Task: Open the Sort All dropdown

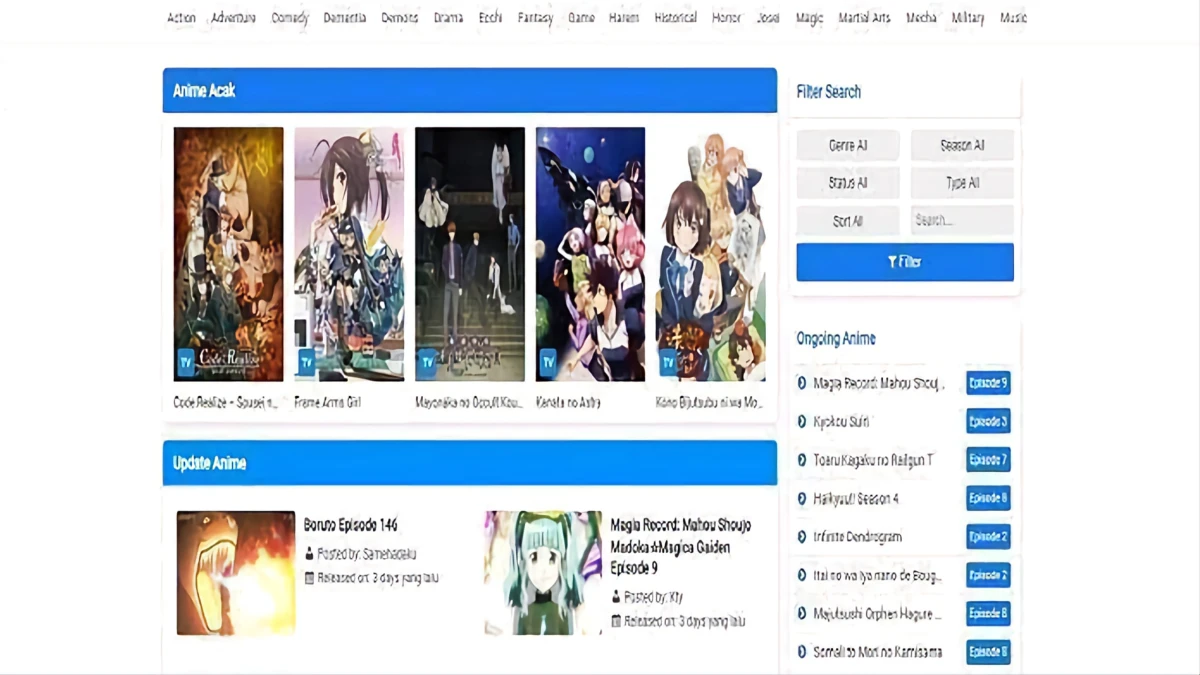Action: coord(848,221)
